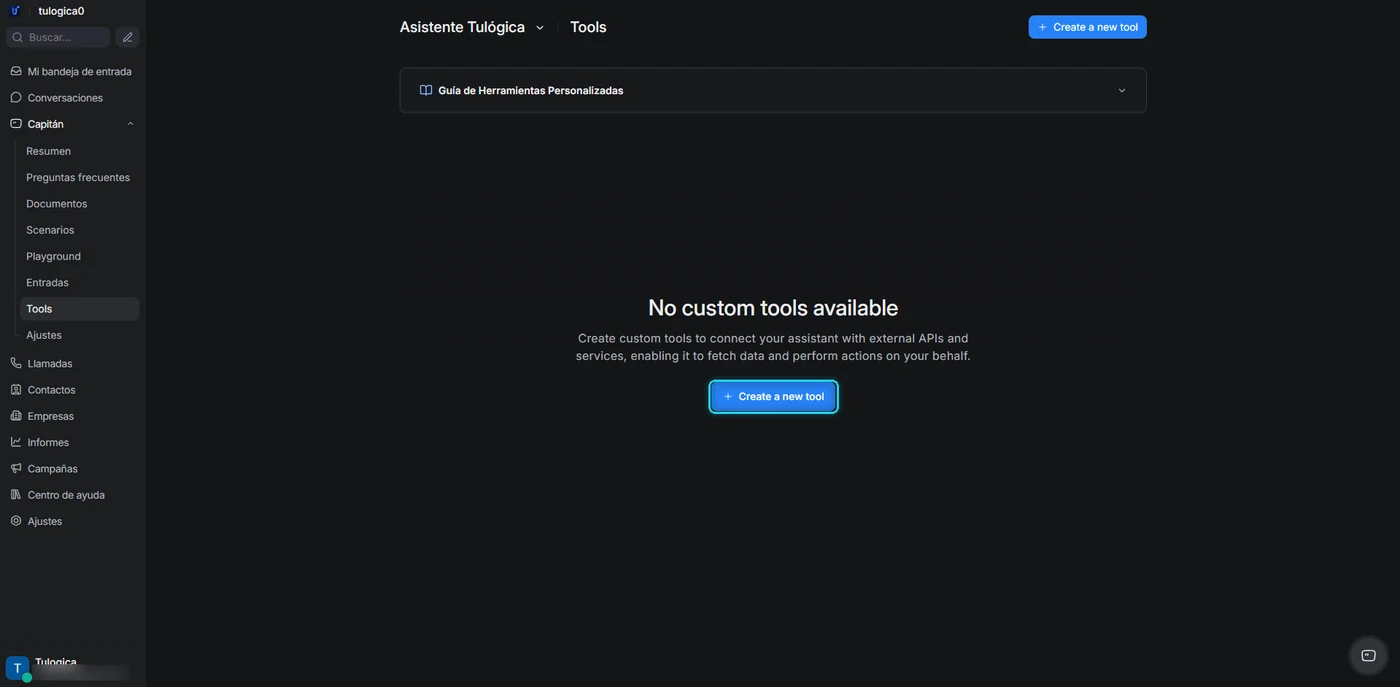1400x687 pixels.
Task: Open the new conversation compose icon
Action: [127, 37]
